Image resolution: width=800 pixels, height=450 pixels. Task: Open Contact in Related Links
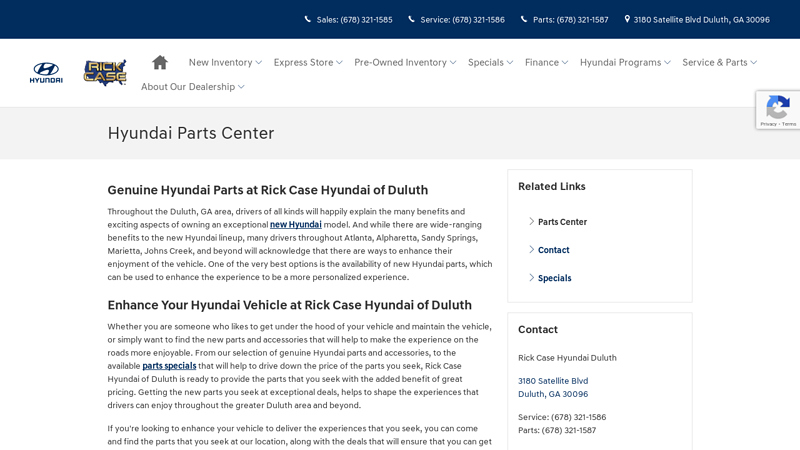tap(554, 250)
